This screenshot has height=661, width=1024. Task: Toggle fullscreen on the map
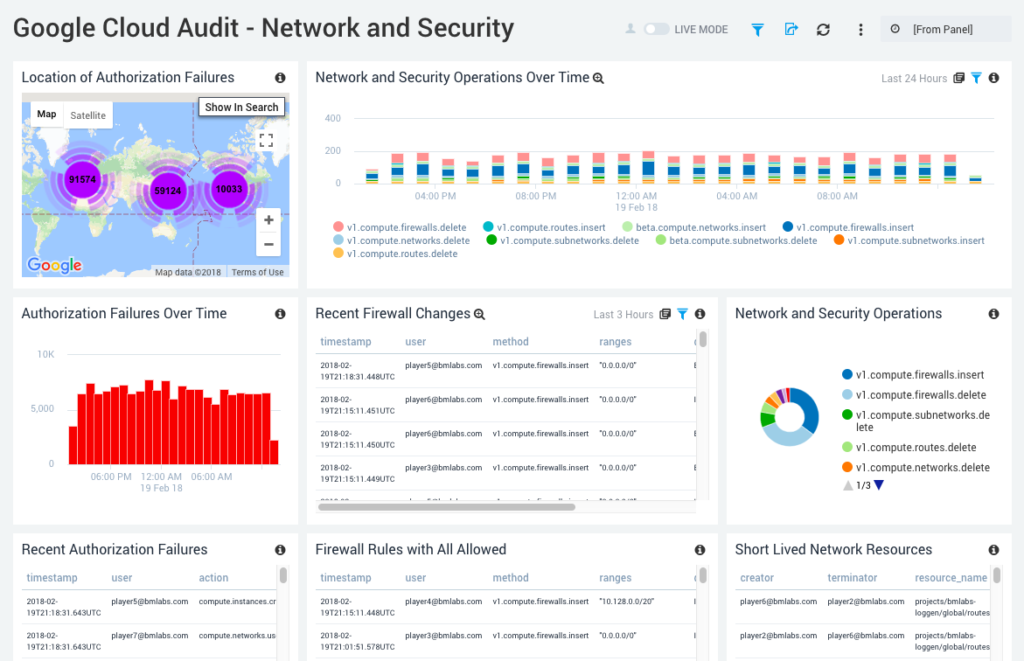[266, 140]
